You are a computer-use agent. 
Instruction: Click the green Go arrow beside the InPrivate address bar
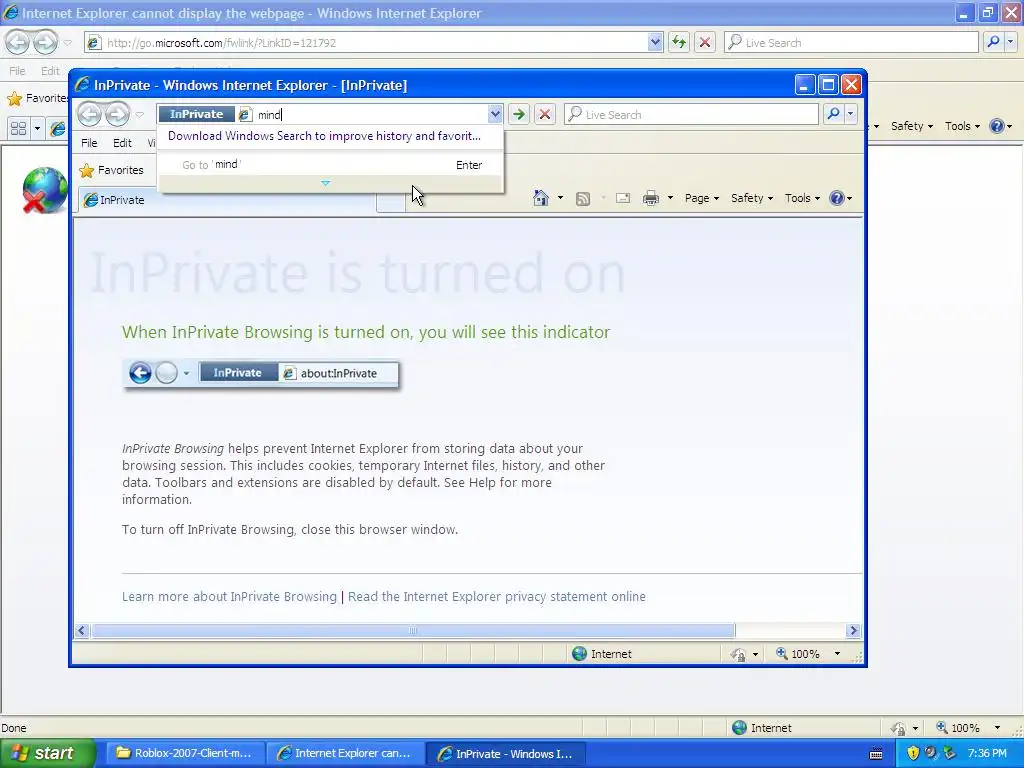coord(519,114)
